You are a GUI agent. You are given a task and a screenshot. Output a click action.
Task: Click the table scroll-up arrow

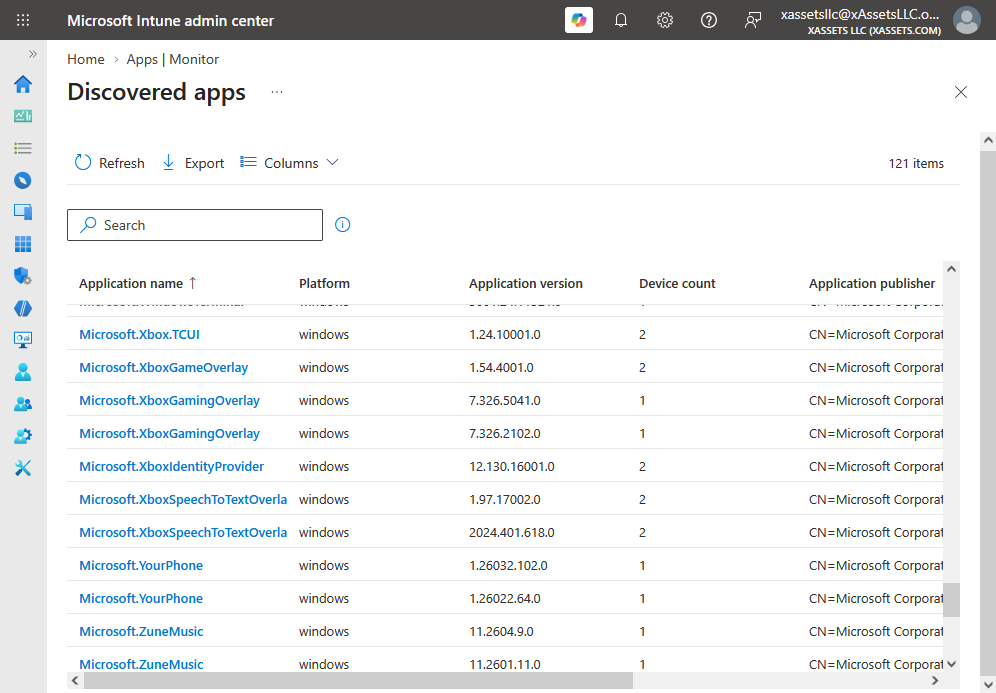click(951, 269)
